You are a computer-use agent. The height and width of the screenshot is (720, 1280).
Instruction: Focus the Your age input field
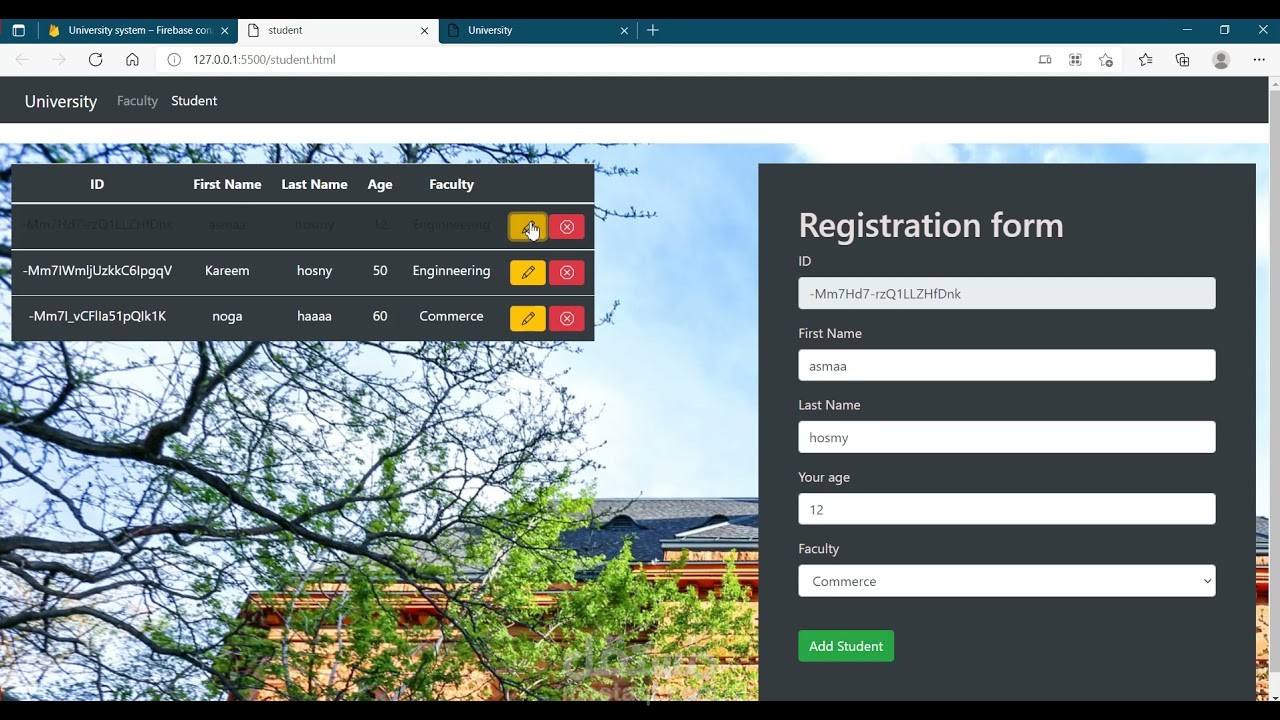coord(1007,509)
